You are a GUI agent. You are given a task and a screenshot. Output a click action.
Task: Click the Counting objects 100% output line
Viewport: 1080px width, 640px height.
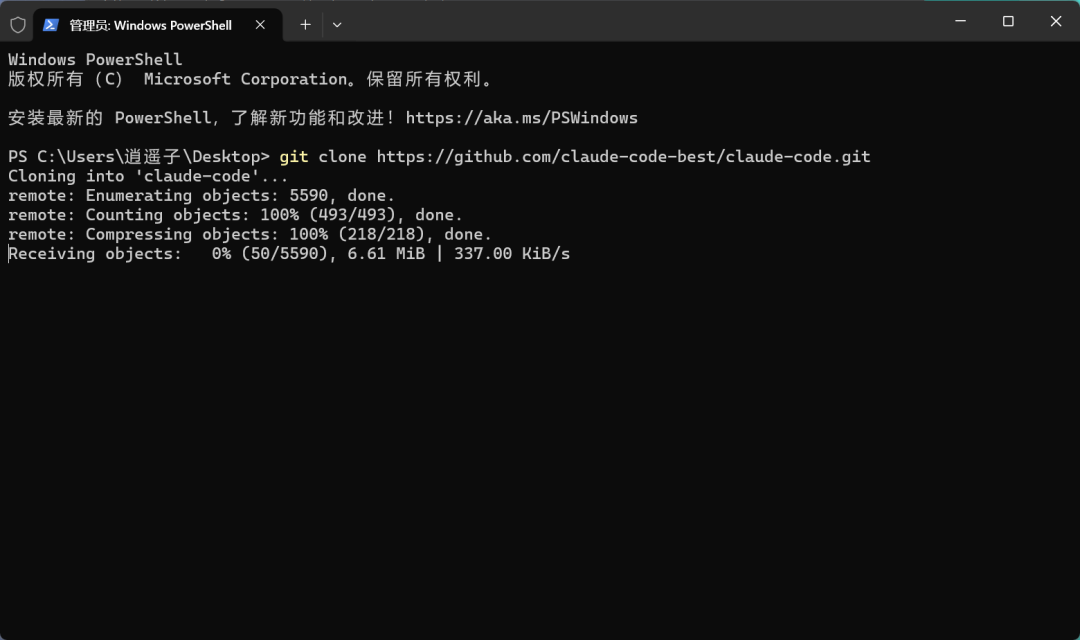pyautogui.click(x=235, y=215)
